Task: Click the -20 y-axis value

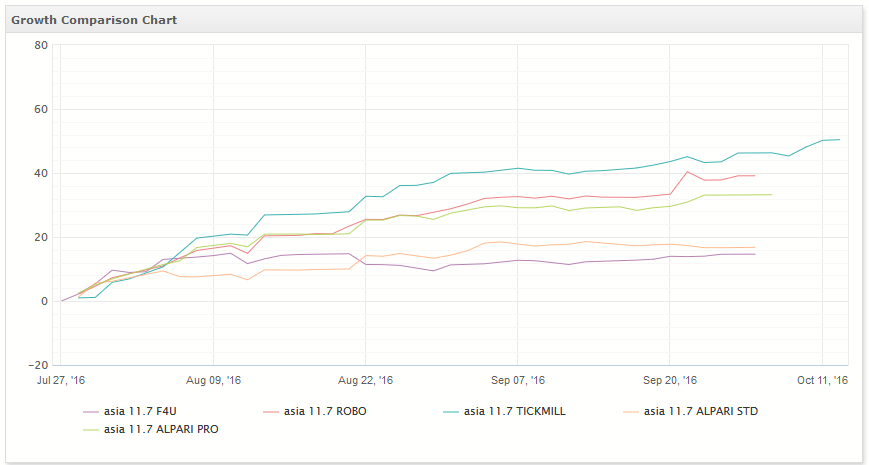Action: (38, 366)
